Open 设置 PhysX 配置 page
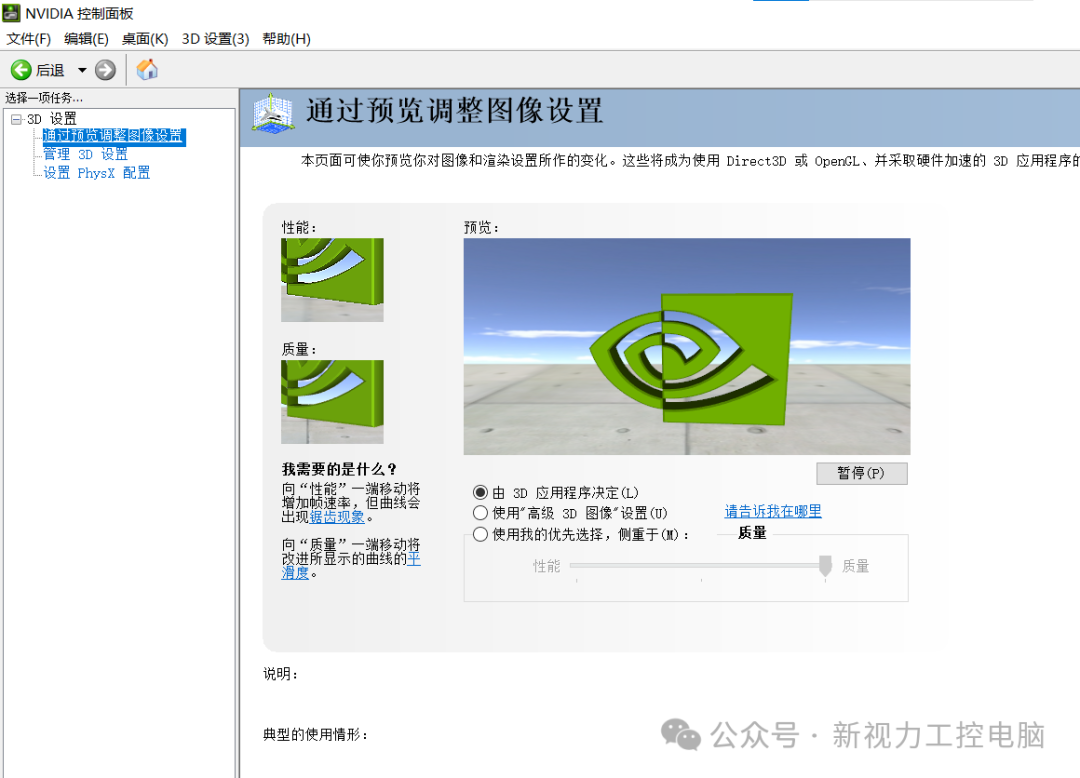The height and width of the screenshot is (778, 1080). coord(96,173)
